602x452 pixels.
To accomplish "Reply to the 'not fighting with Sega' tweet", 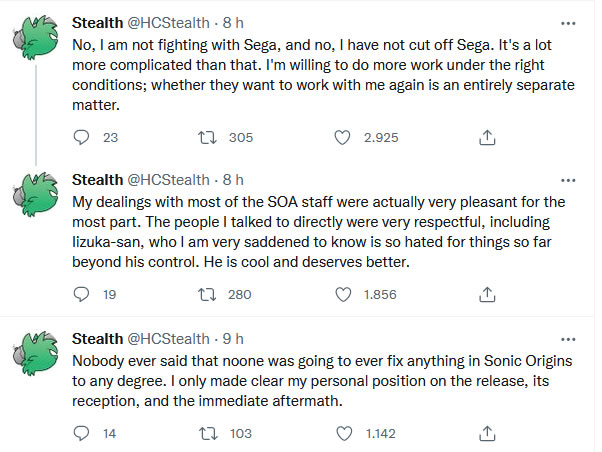I will pos(81,137).
